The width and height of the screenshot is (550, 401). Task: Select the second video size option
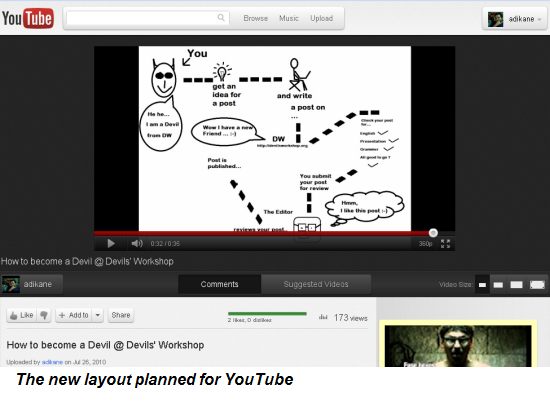click(498, 285)
